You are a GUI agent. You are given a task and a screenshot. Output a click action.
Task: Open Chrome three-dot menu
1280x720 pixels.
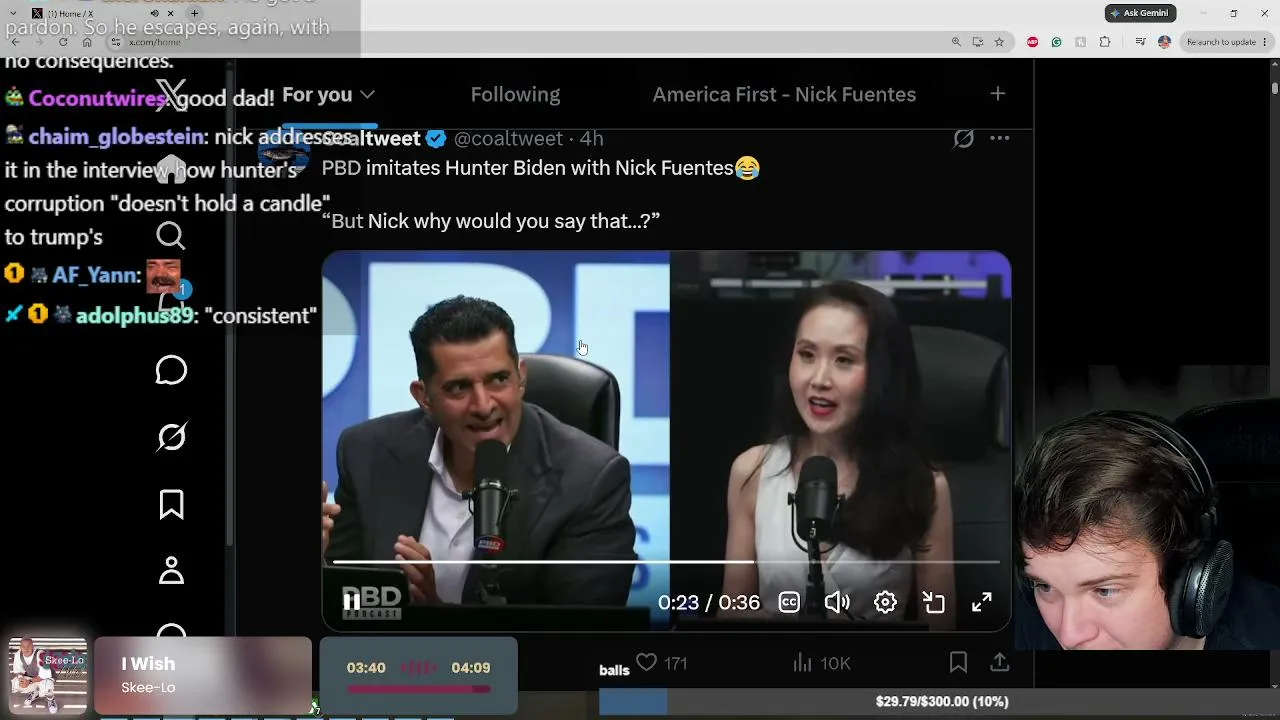[x=1267, y=42]
